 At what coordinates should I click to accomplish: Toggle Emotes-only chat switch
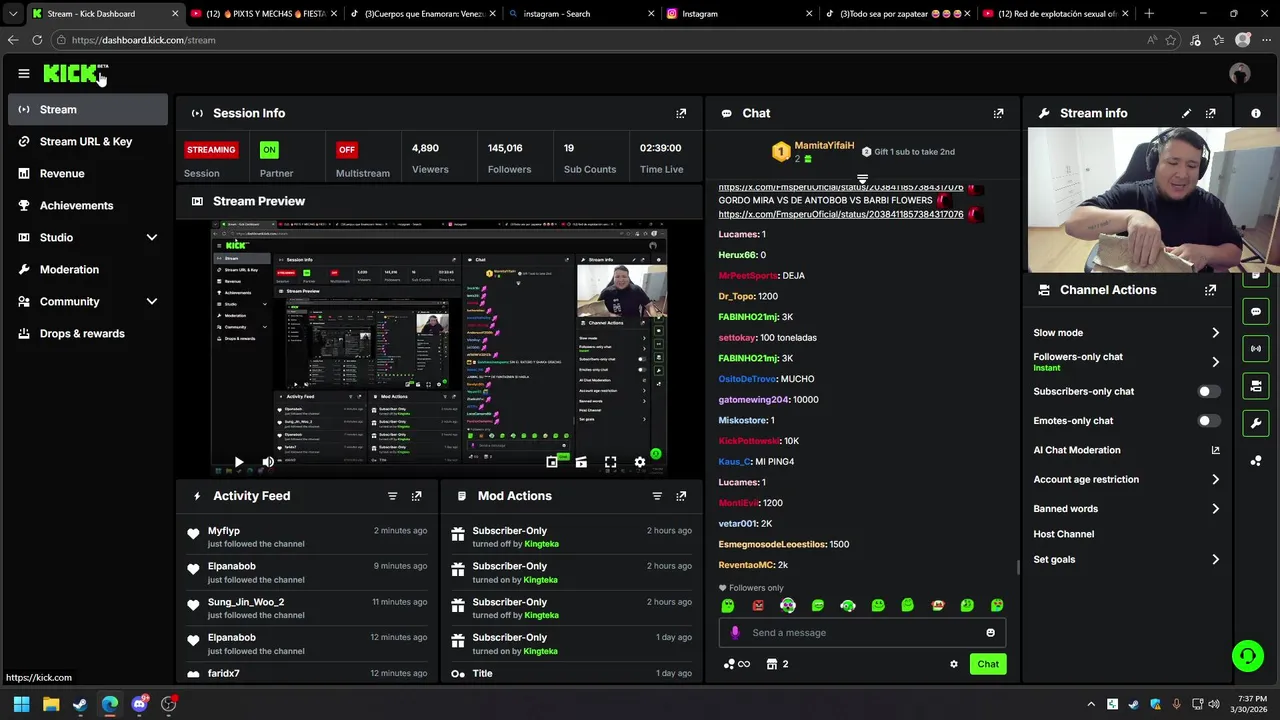[x=1209, y=421]
